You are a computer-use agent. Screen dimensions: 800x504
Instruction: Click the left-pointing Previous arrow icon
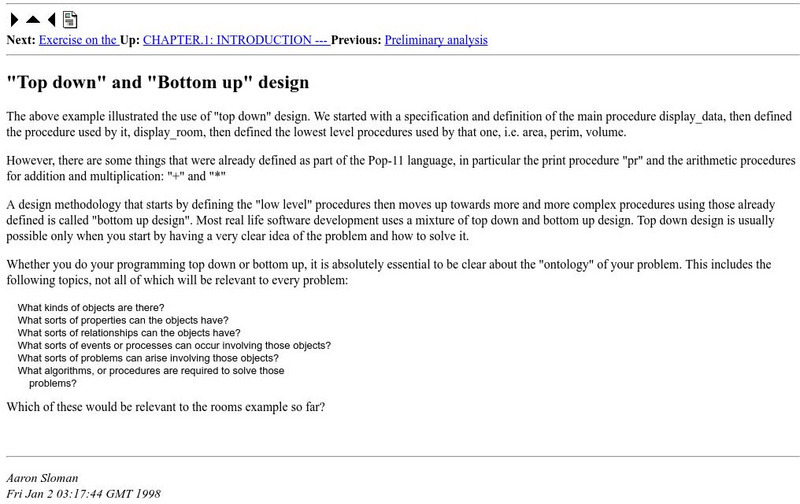click(51, 20)
